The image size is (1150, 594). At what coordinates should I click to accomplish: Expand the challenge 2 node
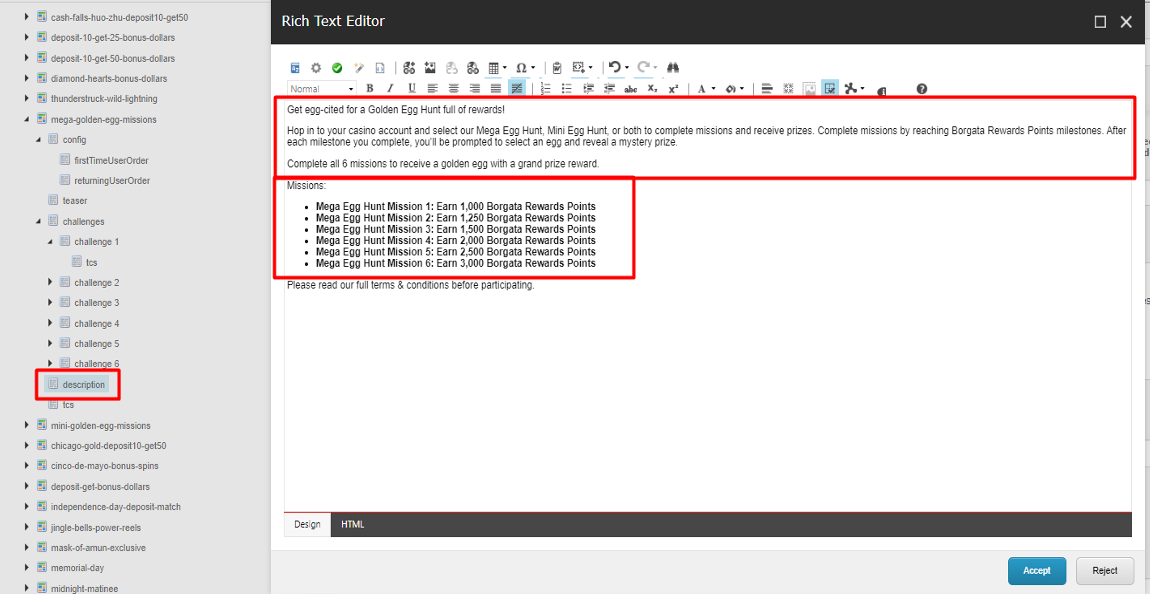tap(50, 282)
